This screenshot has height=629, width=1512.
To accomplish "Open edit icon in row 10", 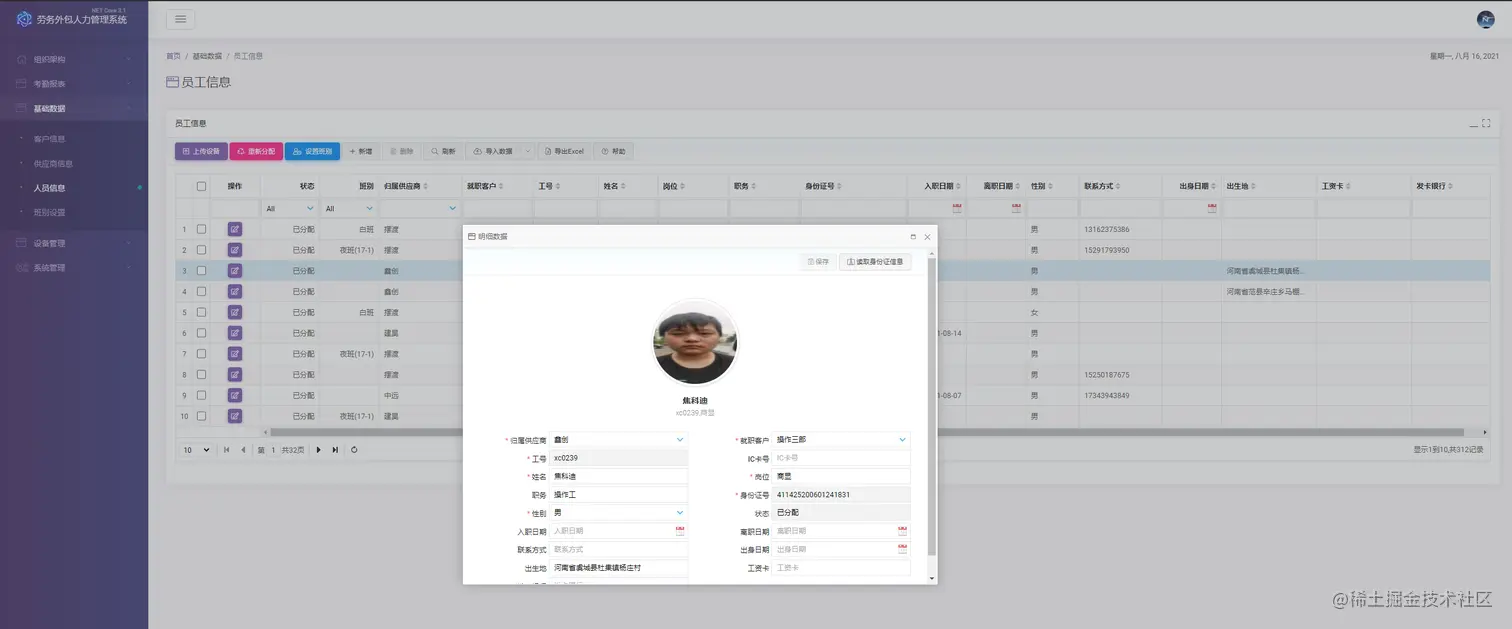I will 235,416.
